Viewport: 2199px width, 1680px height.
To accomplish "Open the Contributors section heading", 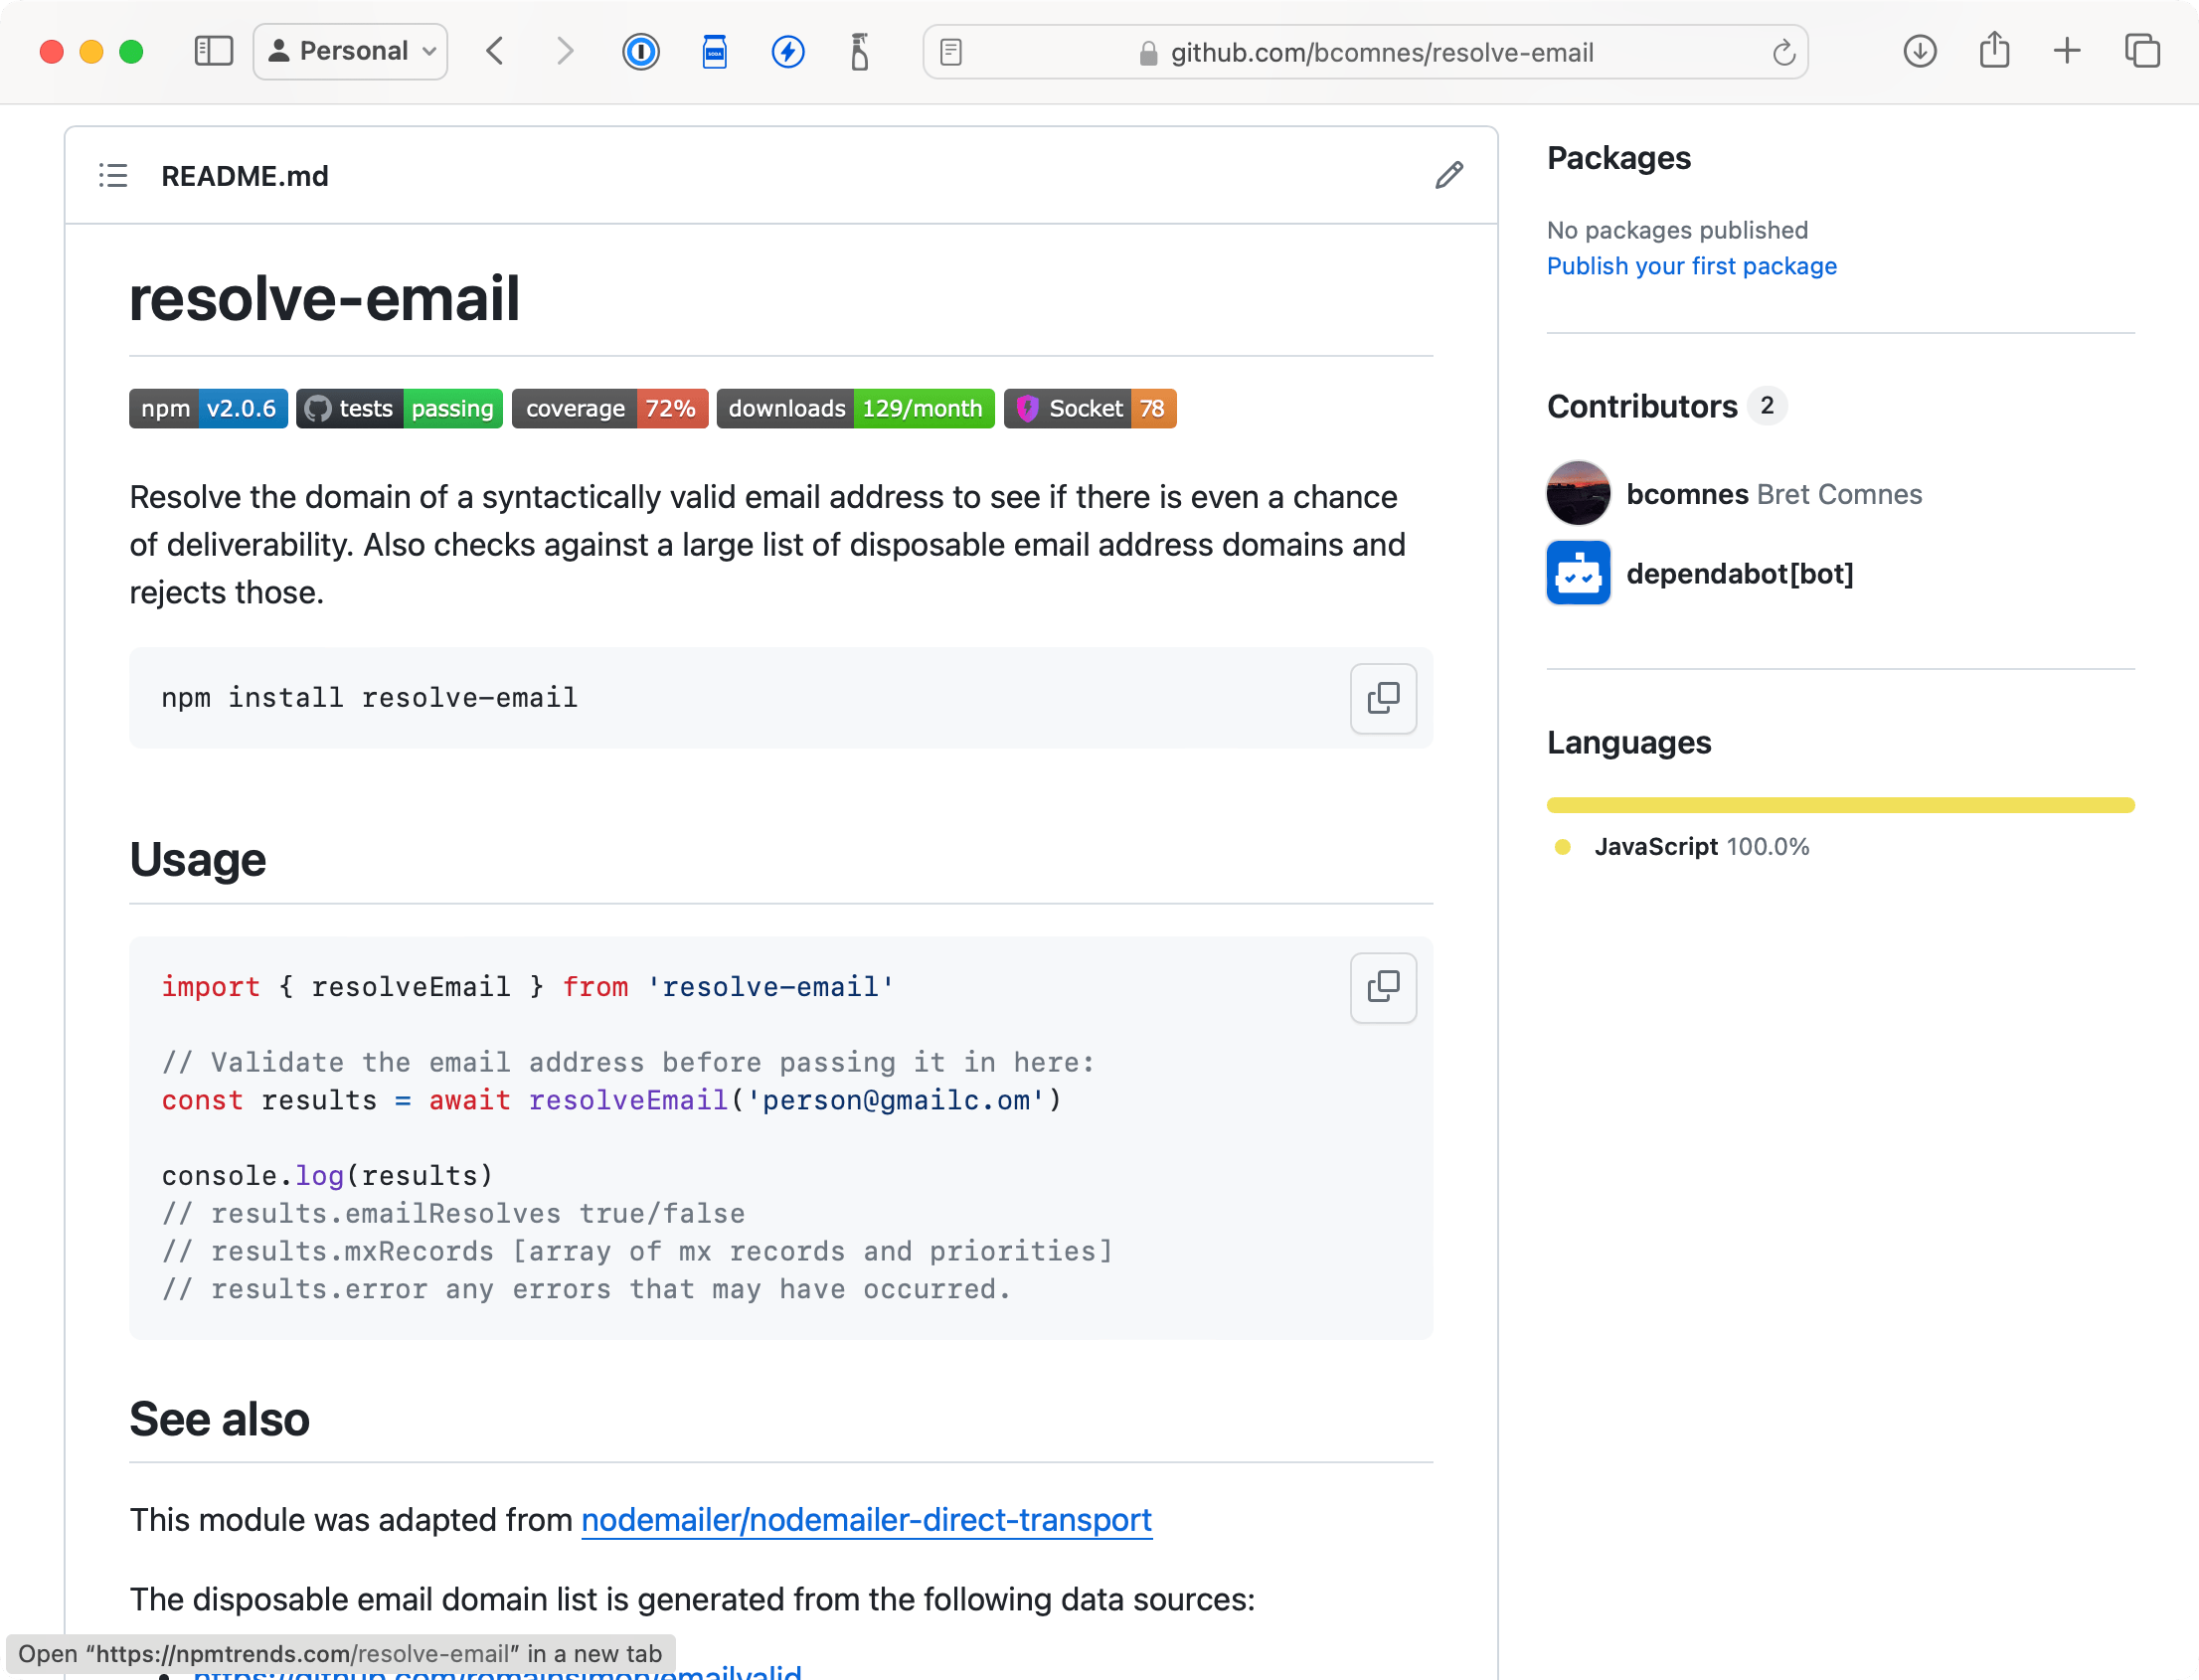I will click(1642, 406).
